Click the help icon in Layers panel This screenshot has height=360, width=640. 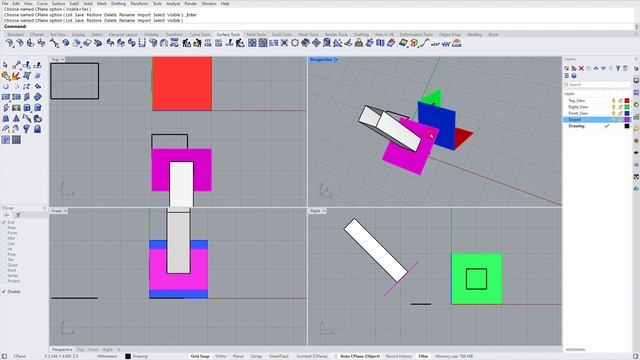tap(574, 76)
